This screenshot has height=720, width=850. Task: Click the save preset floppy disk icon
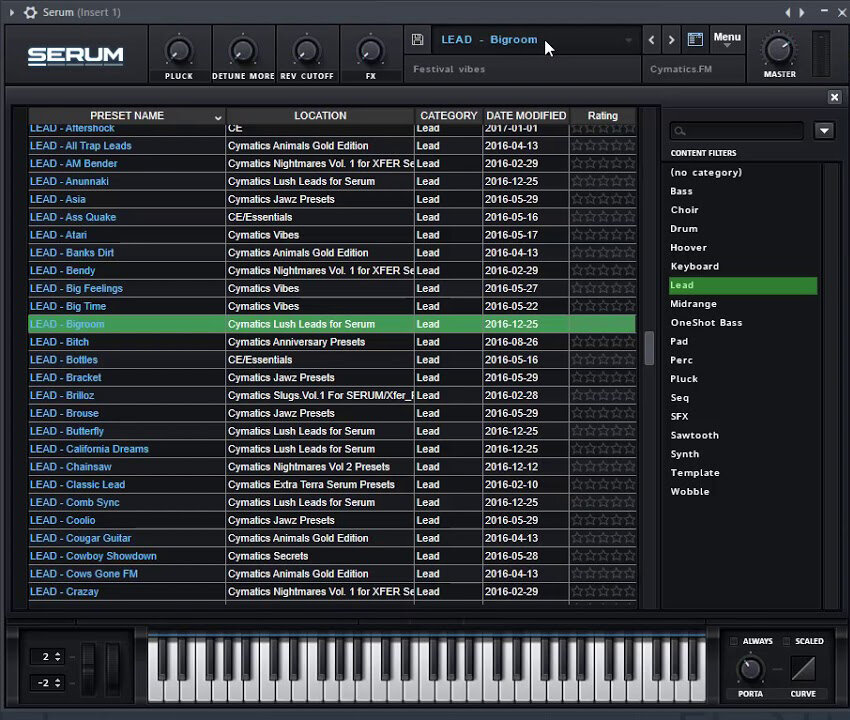[417, 39]
